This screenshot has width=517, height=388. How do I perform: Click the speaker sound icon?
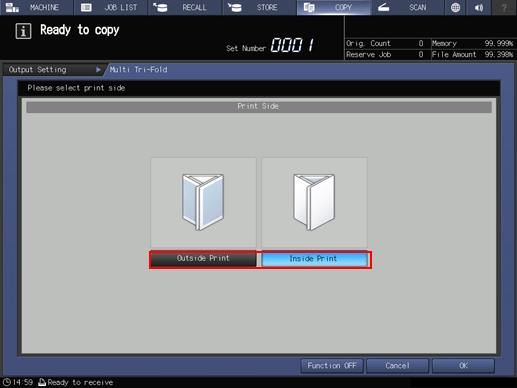pos(479,7)
